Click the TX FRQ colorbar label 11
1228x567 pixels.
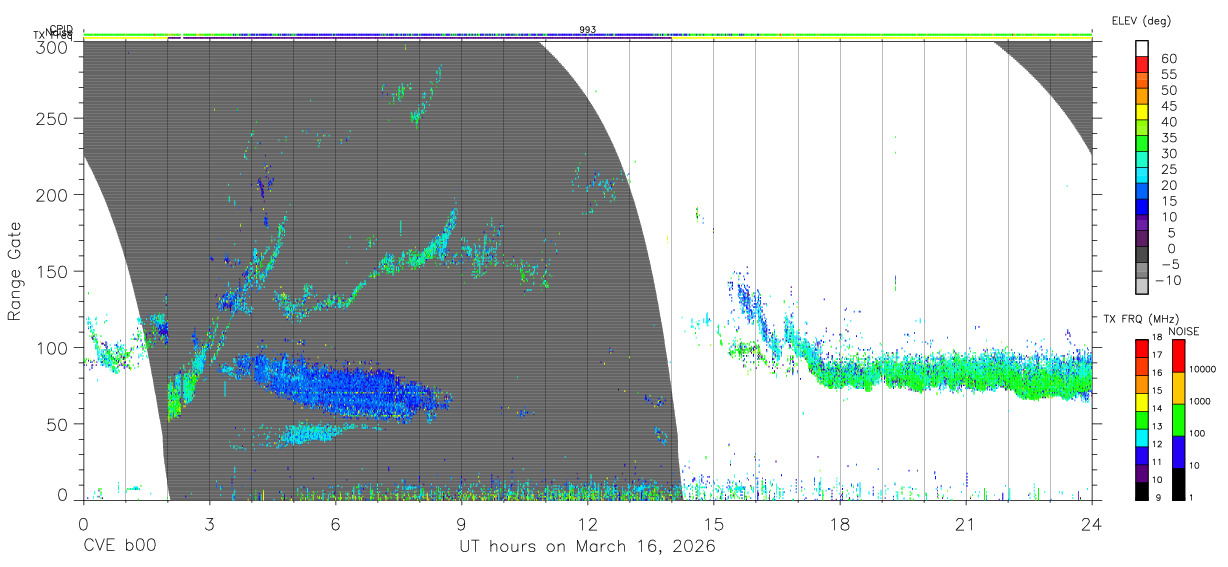tap(1156, 463)
